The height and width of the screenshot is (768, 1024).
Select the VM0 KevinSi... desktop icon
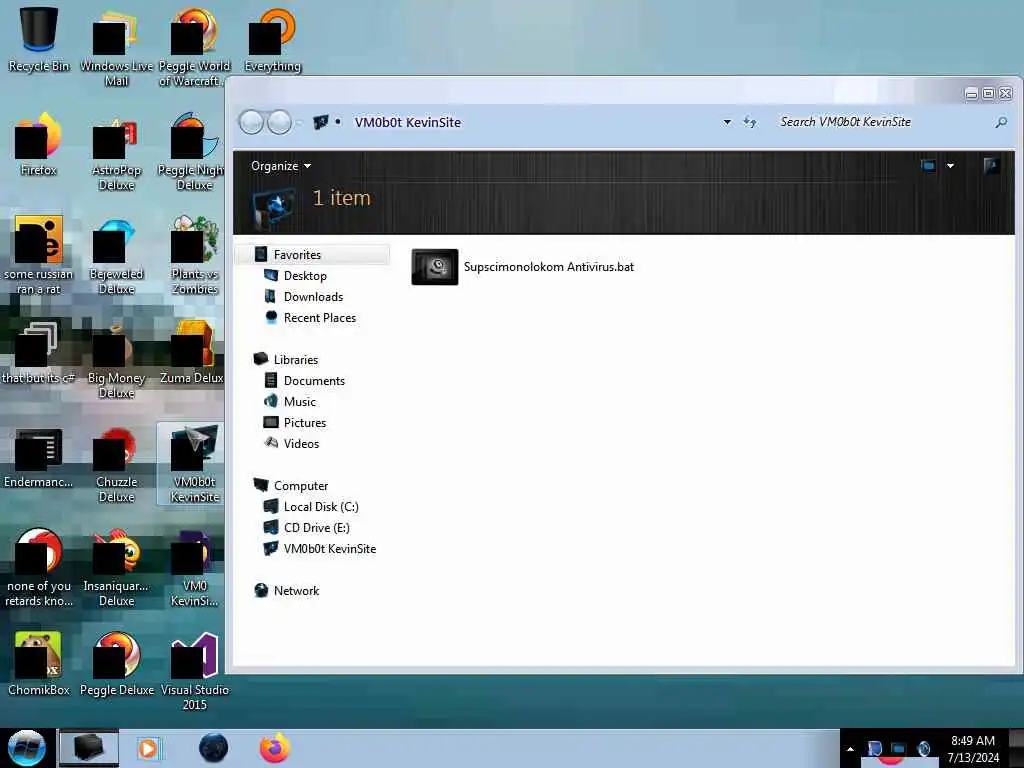click(x=194, y=567)
